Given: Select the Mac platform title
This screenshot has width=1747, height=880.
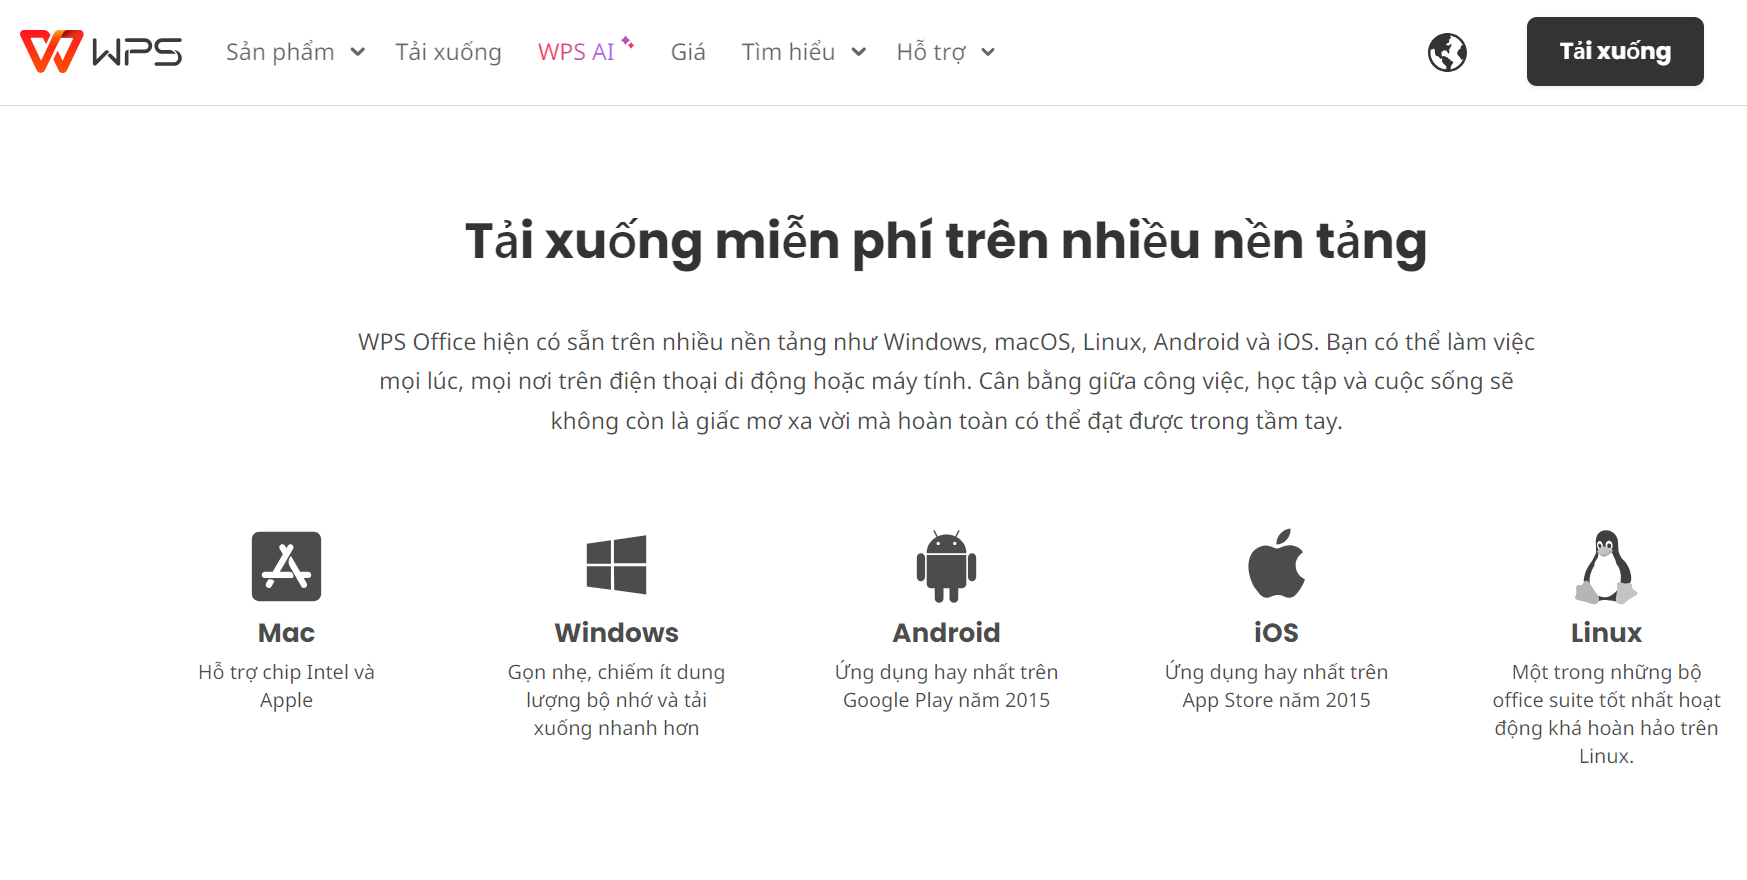Looking at the screenshot, I should 286,633.
